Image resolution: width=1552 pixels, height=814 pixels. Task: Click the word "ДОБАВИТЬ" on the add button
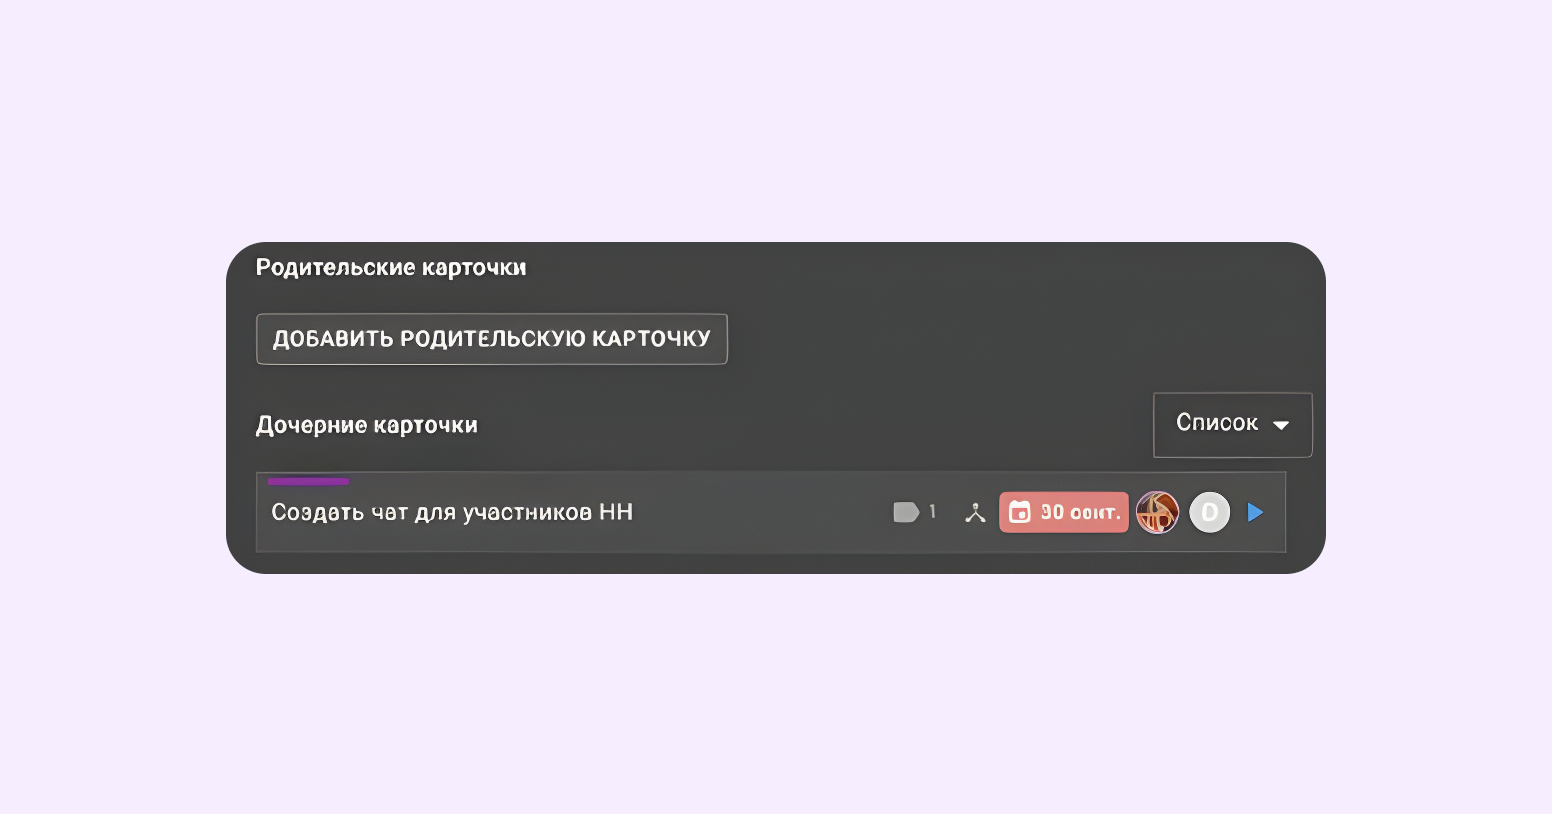click(333, 339)
